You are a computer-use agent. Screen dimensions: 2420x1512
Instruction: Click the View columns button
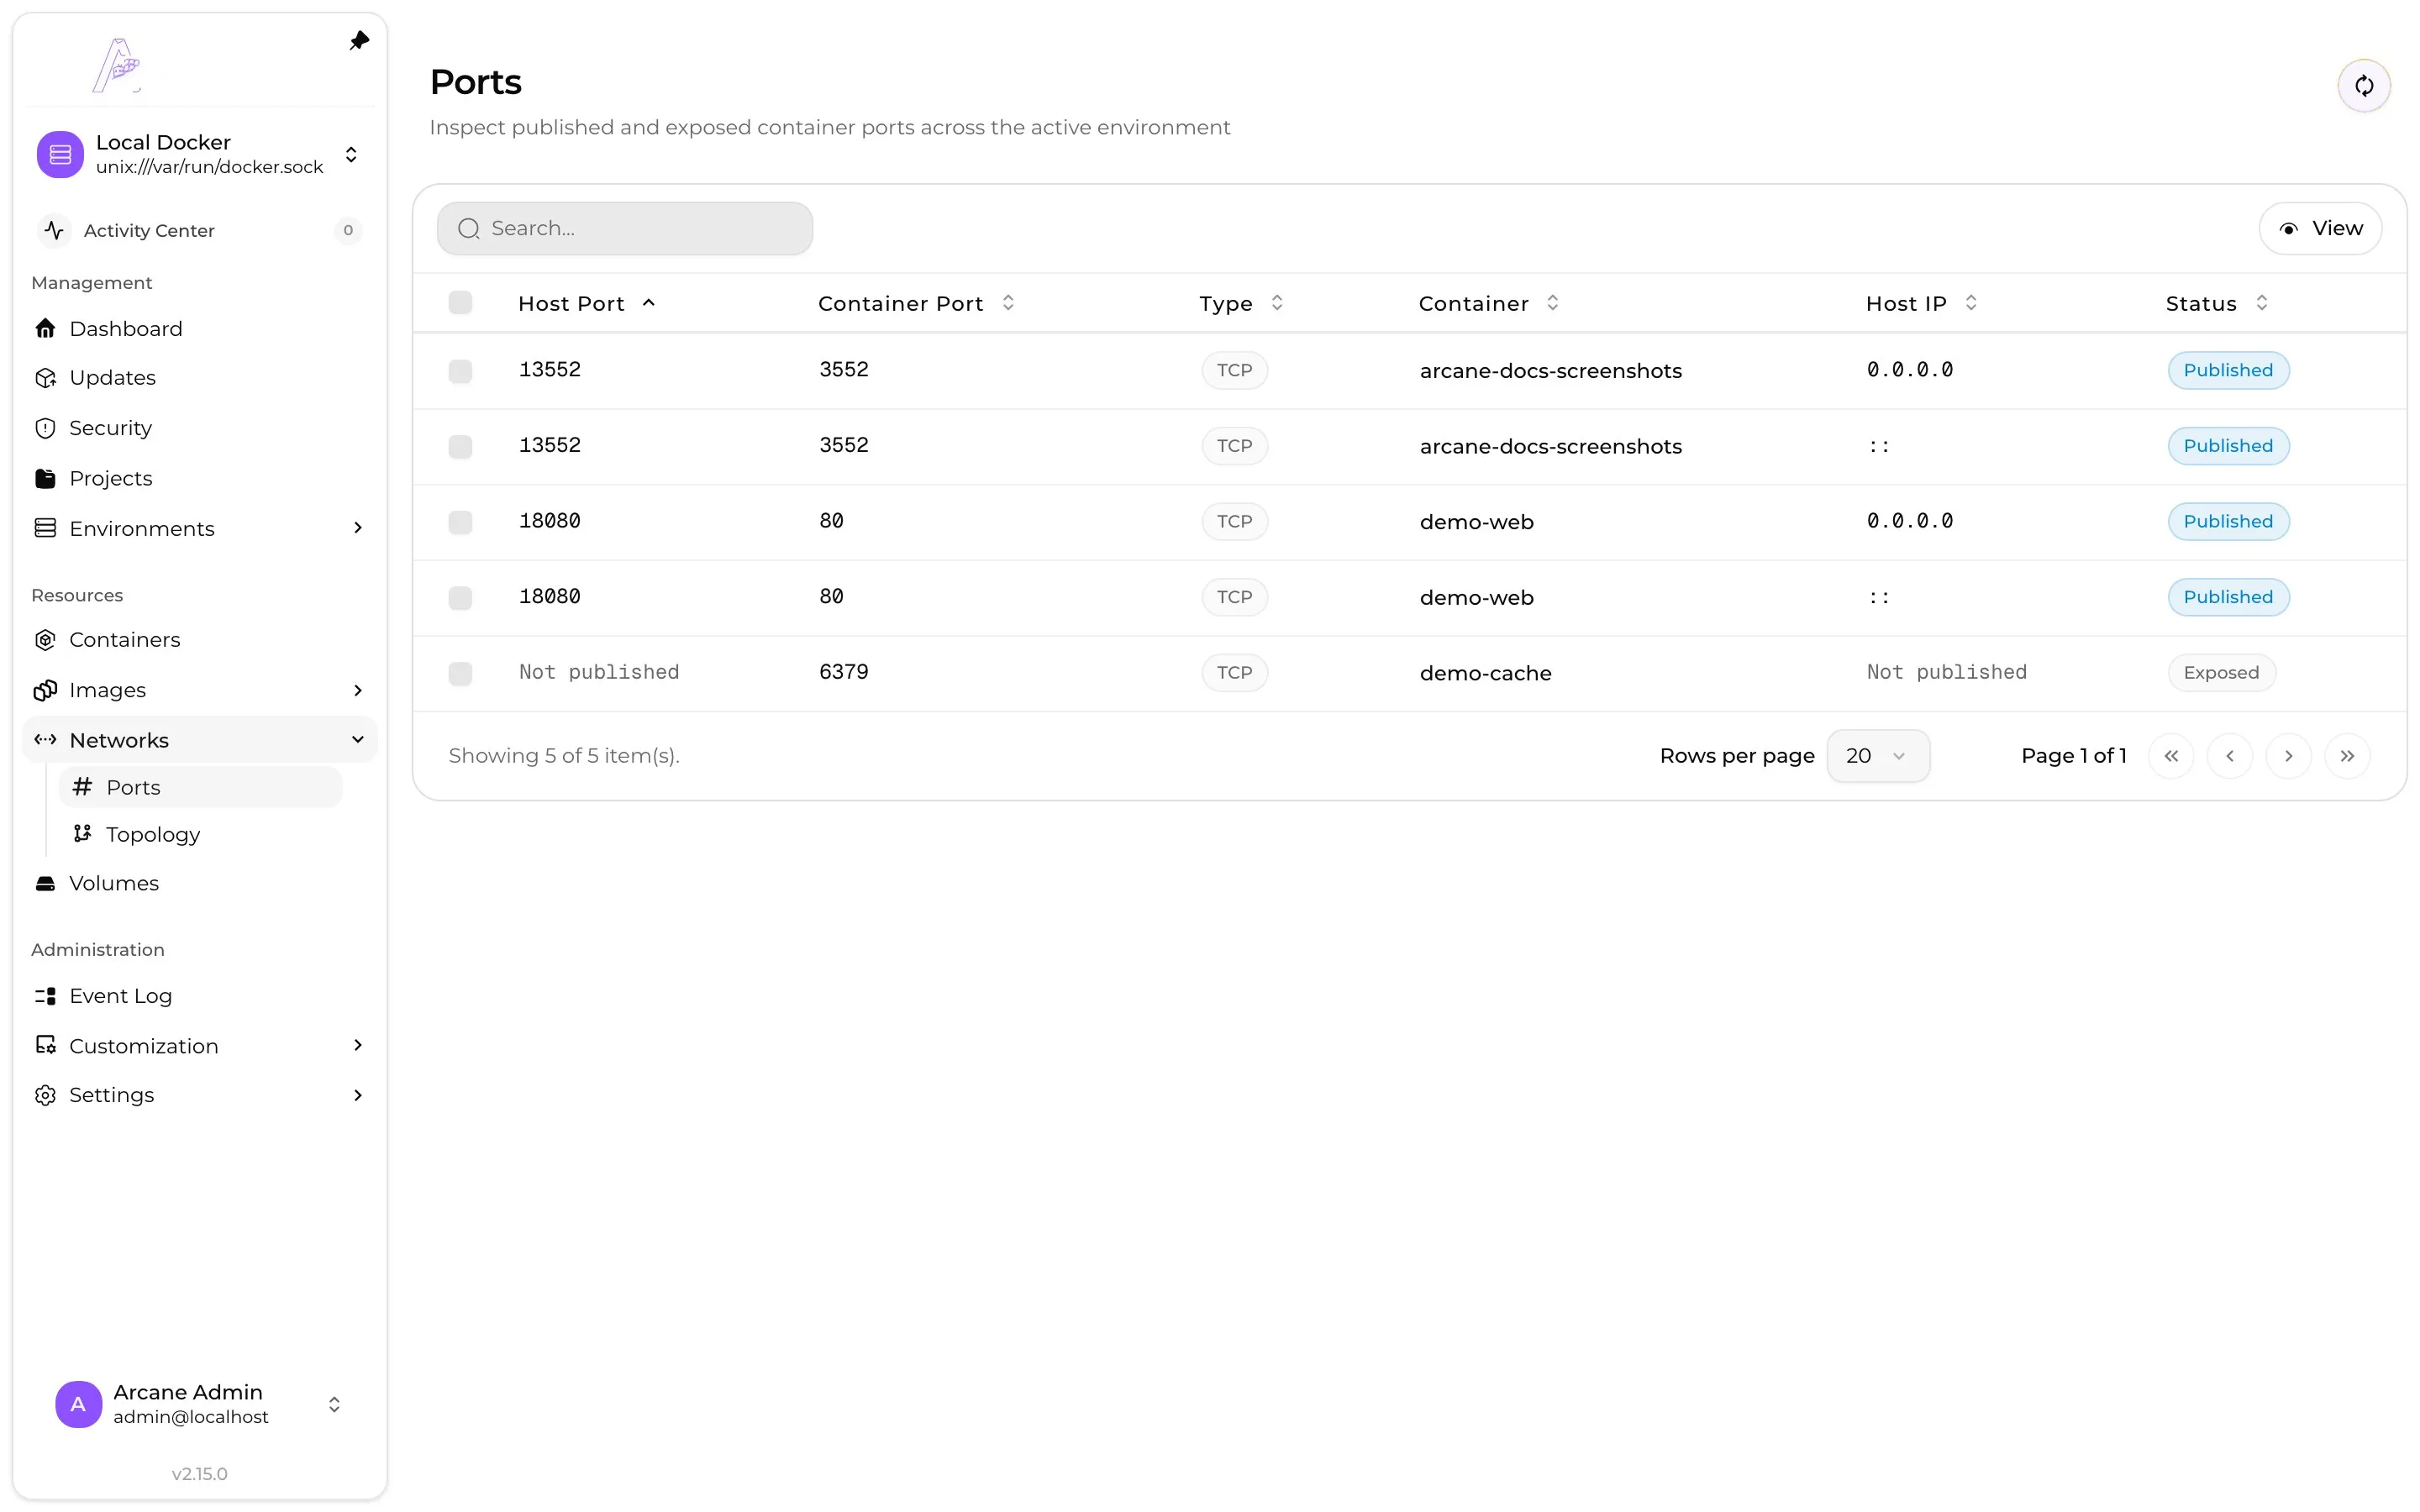click(x=2320, y=229)
